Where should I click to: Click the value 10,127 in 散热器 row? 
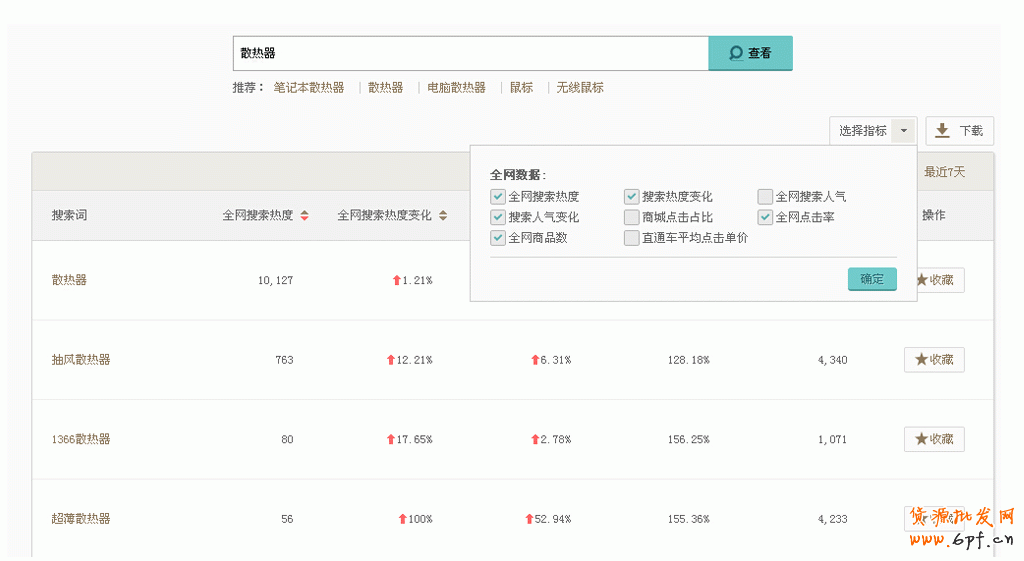[276, 280]
